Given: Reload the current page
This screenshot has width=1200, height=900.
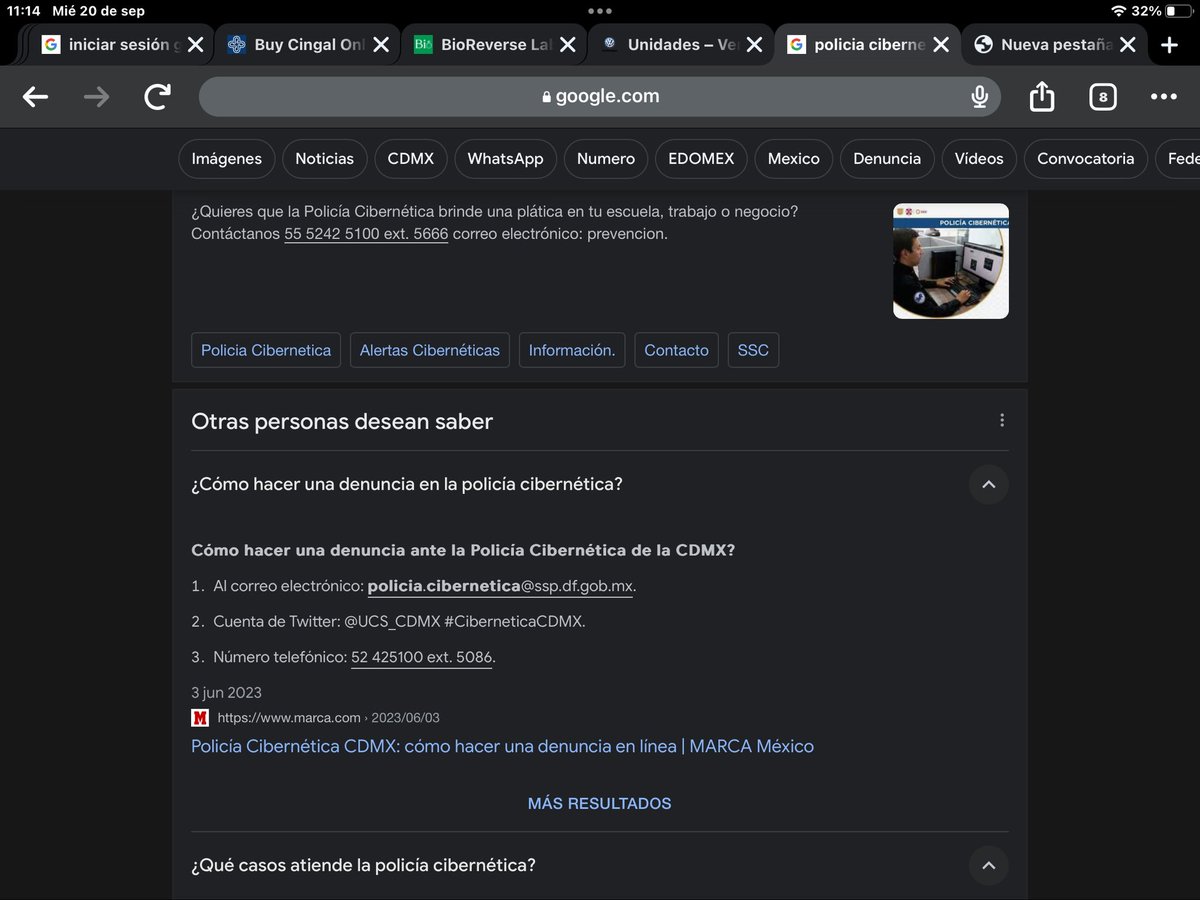Looking at the screenshot, I should [157, 97].
